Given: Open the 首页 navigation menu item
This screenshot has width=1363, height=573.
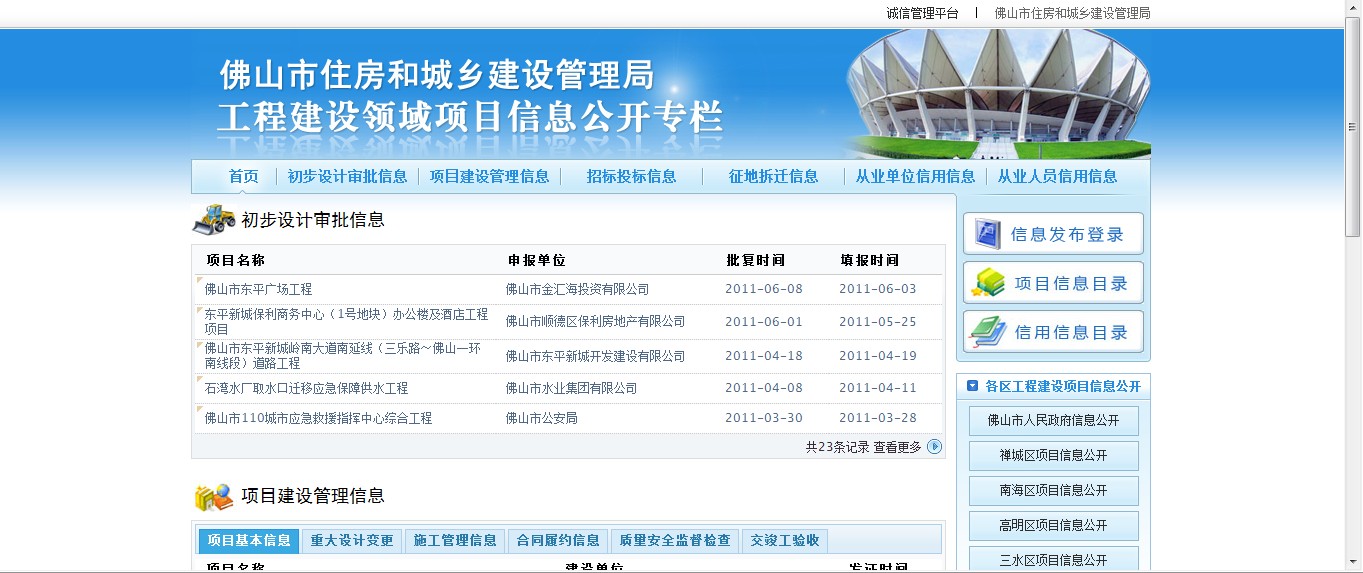Looking at the screenshot, I should pyautogui.click(x=243, y=177).
